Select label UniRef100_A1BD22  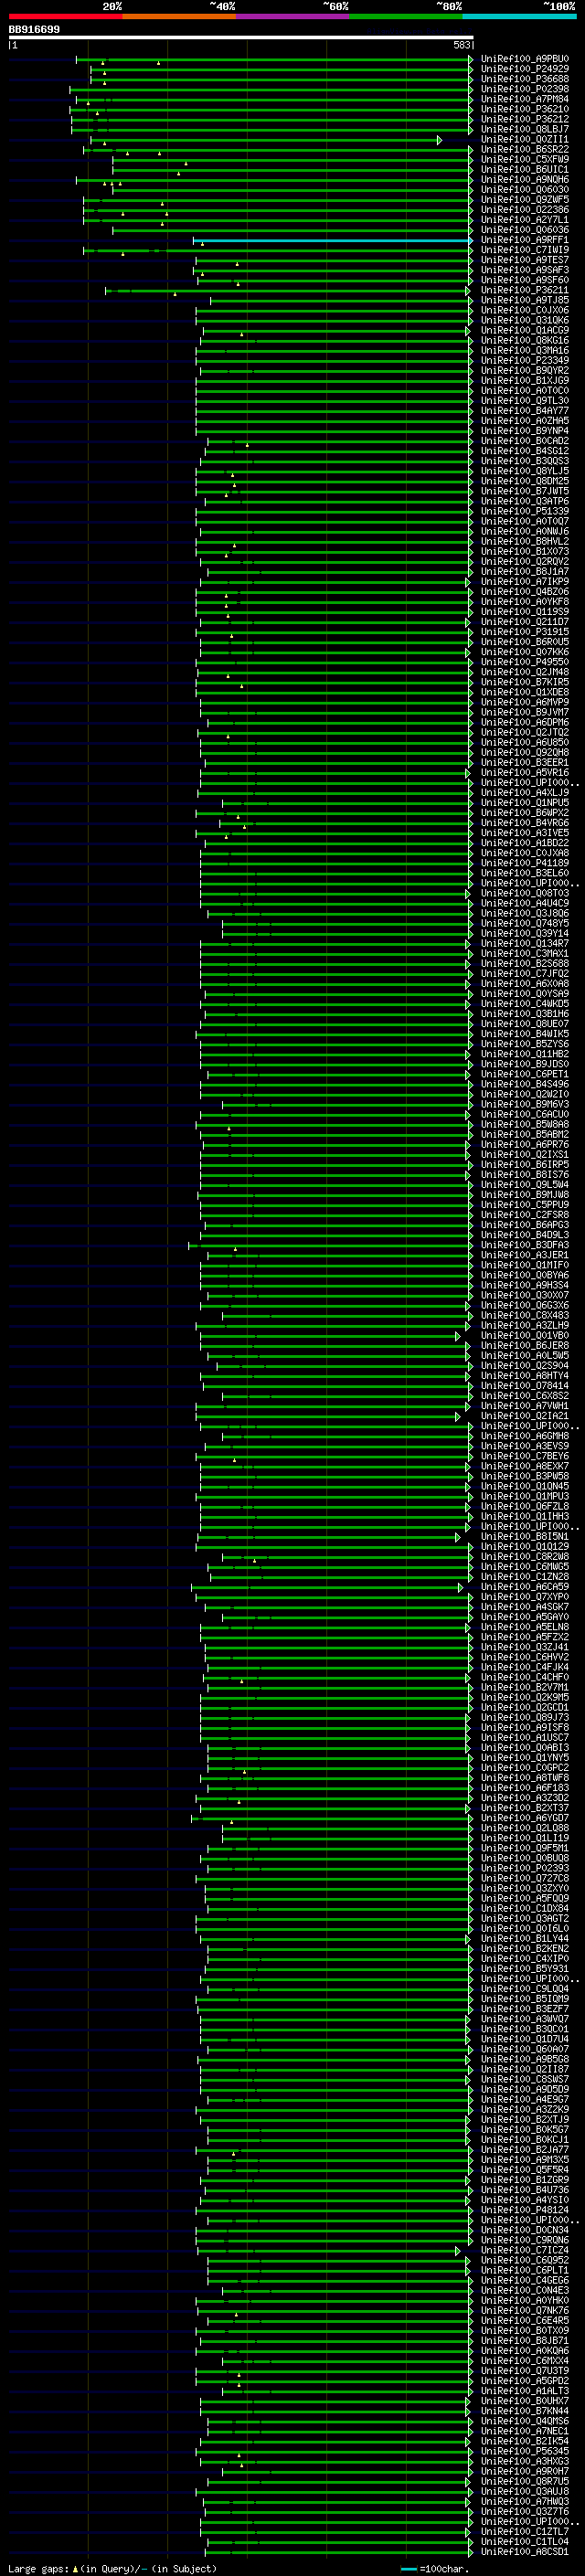coord(524,843)
